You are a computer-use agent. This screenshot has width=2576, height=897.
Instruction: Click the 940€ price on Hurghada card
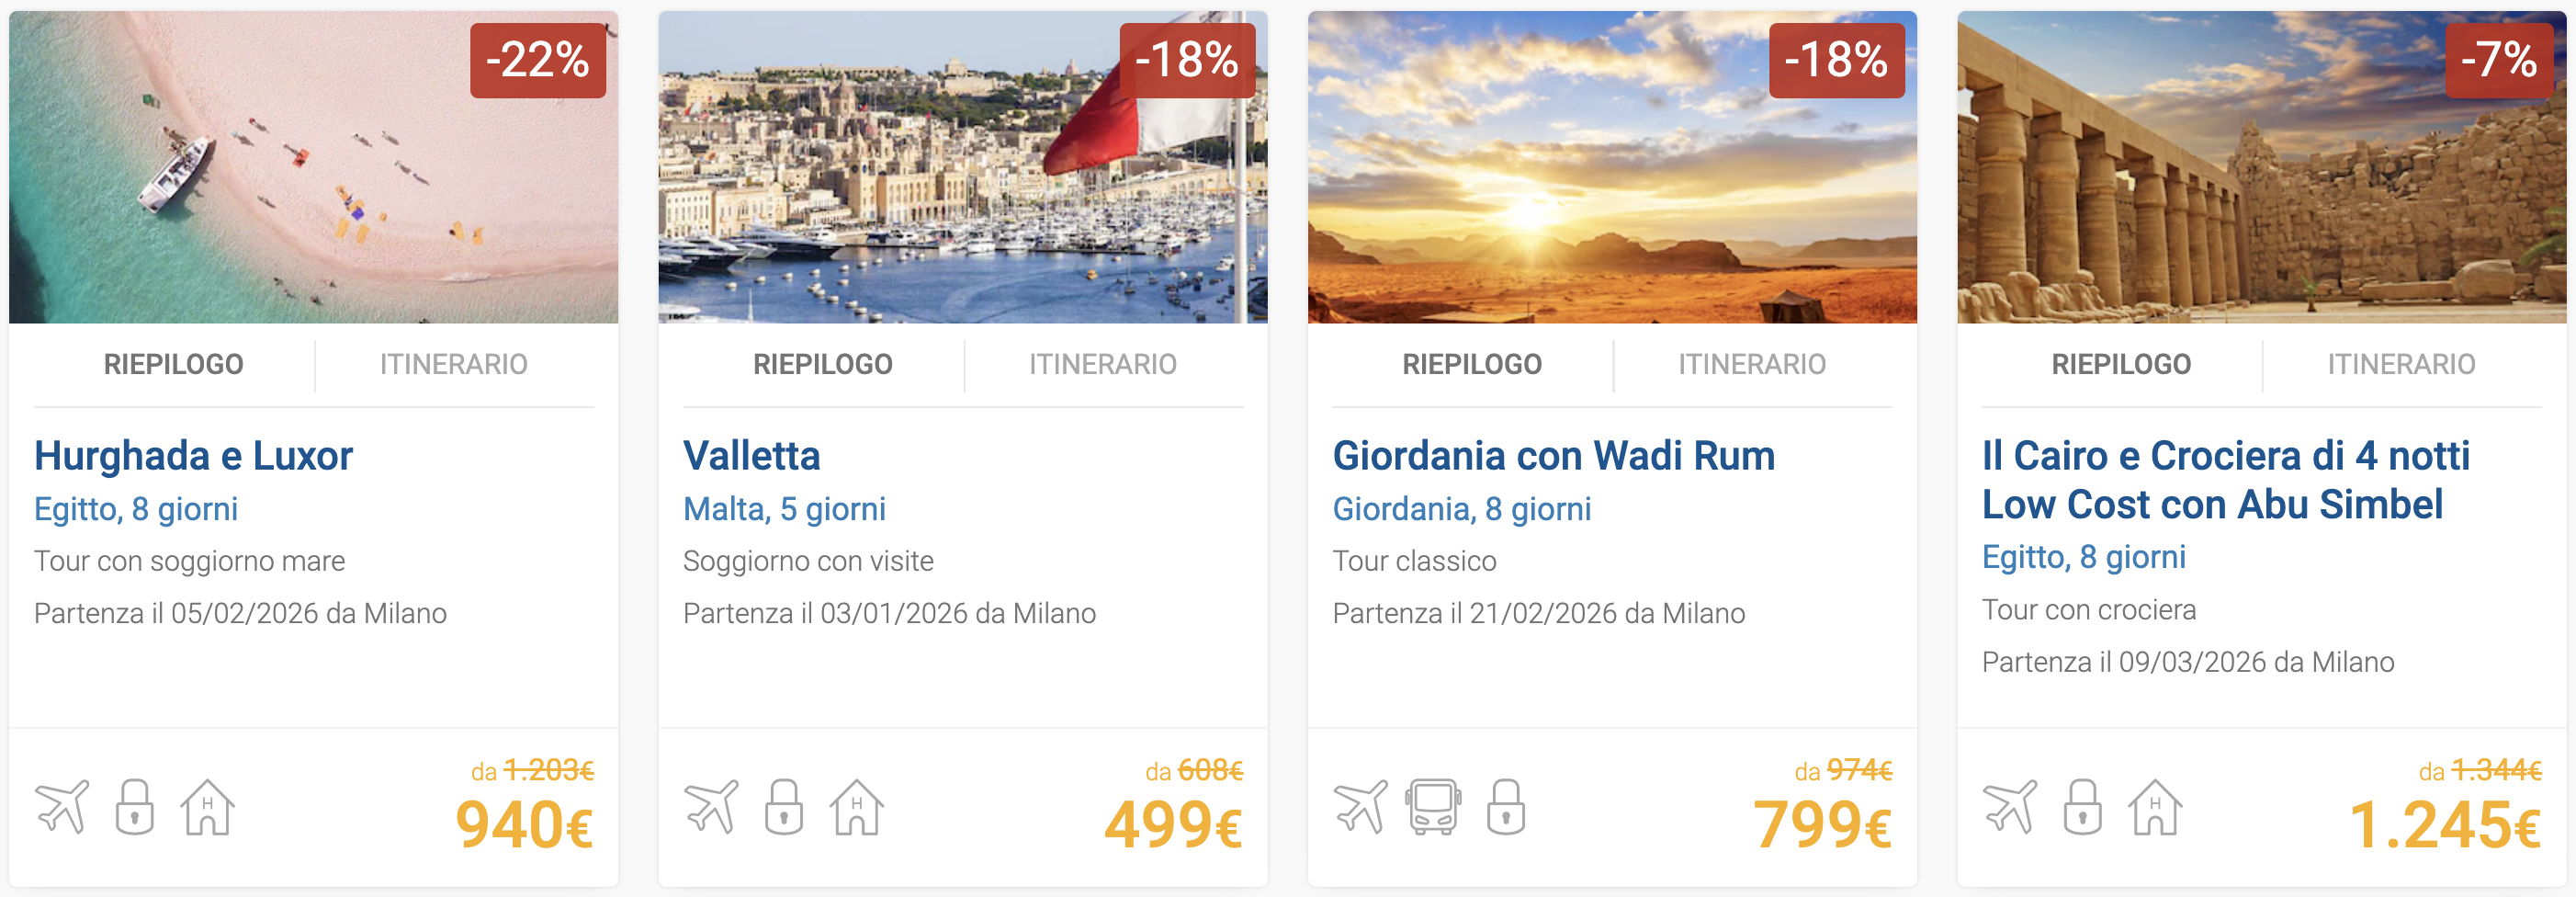524,826
